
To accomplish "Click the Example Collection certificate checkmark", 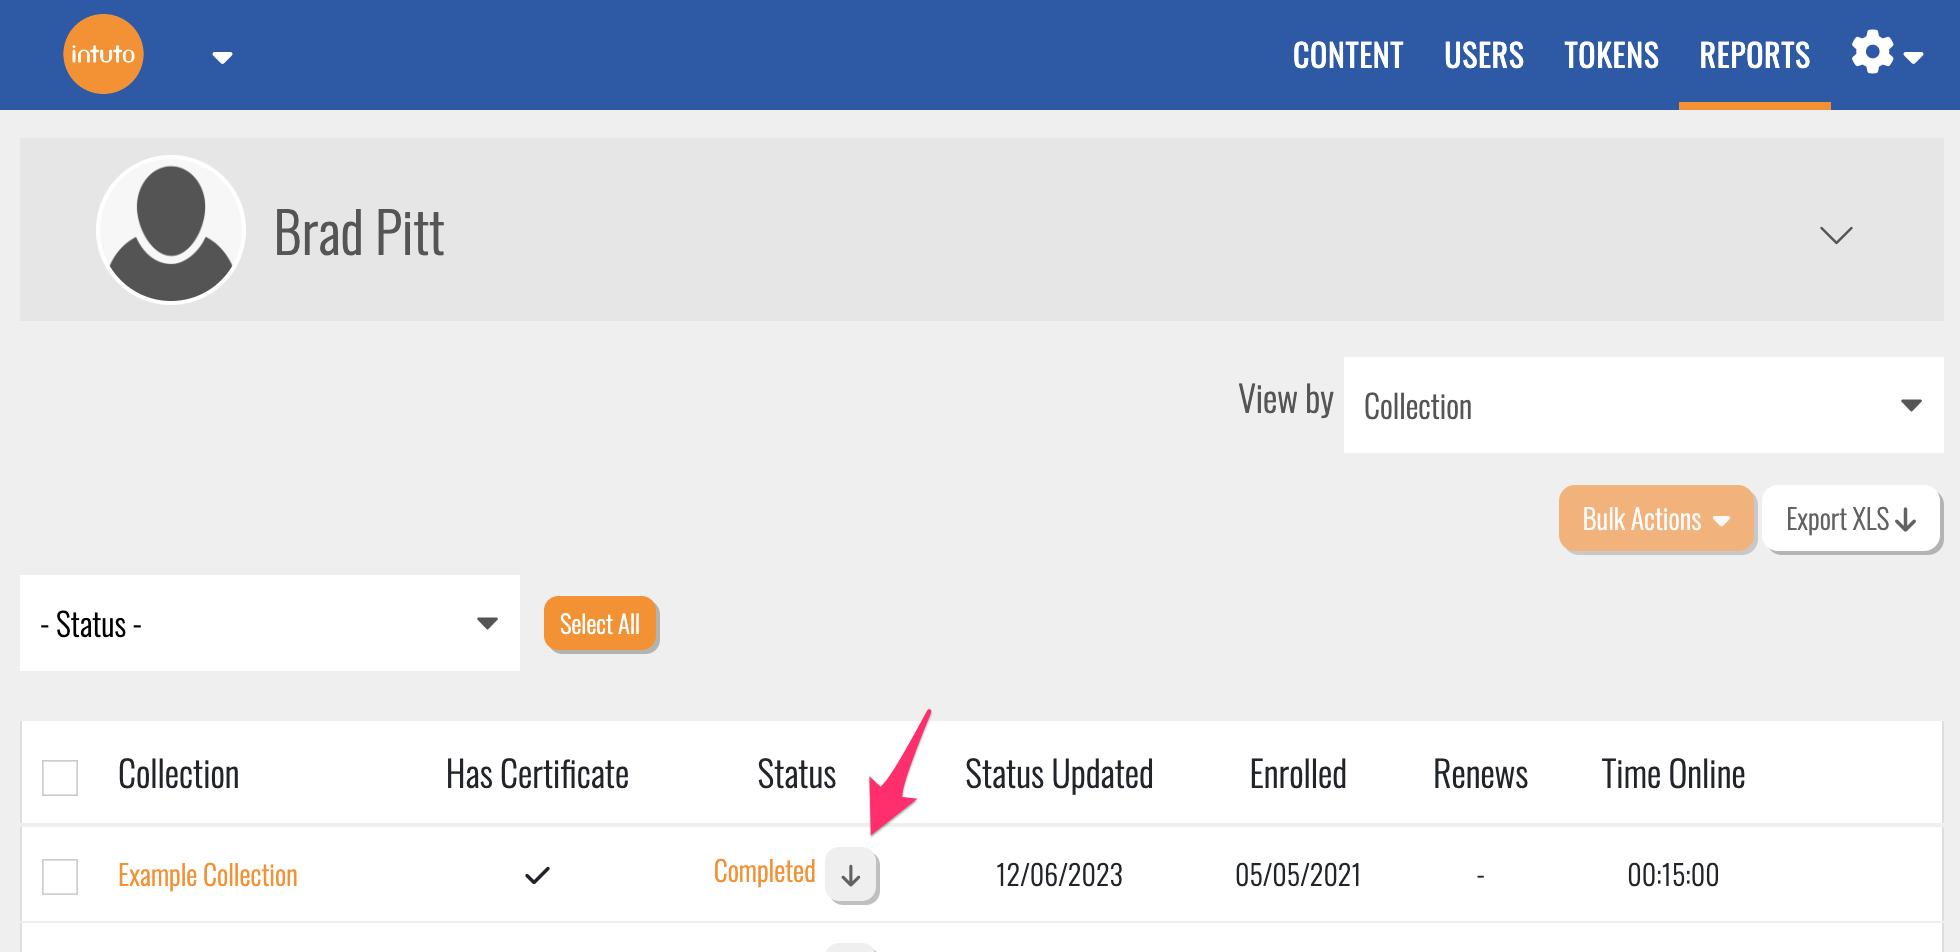I will coord(537,876).
